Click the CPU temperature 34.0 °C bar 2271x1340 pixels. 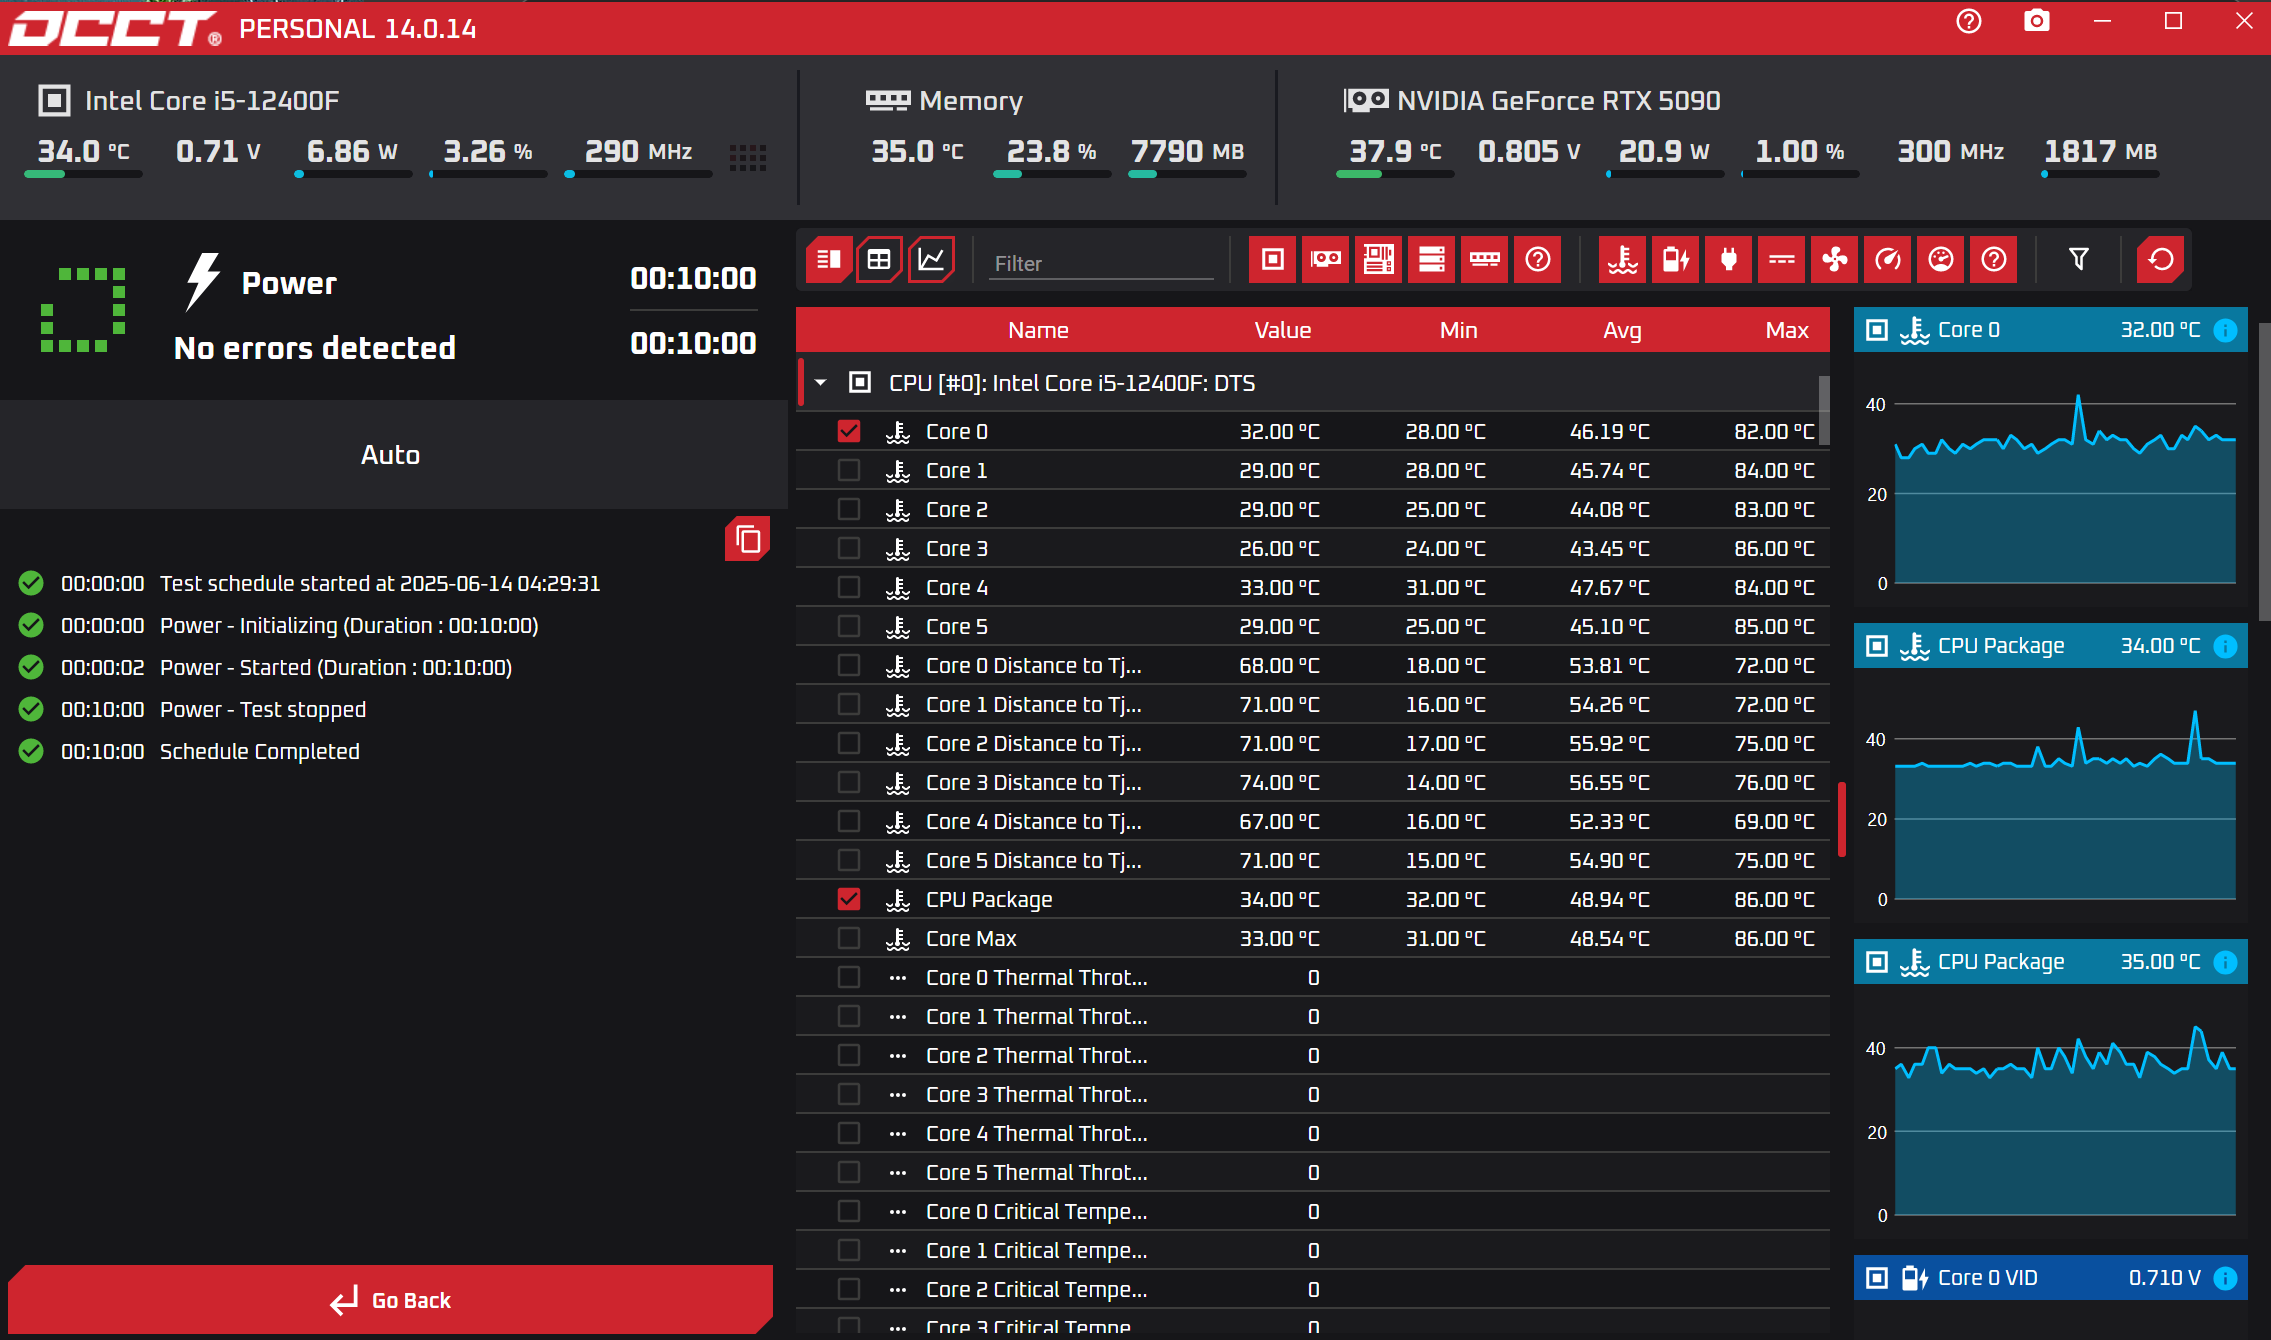click(83, 174)
